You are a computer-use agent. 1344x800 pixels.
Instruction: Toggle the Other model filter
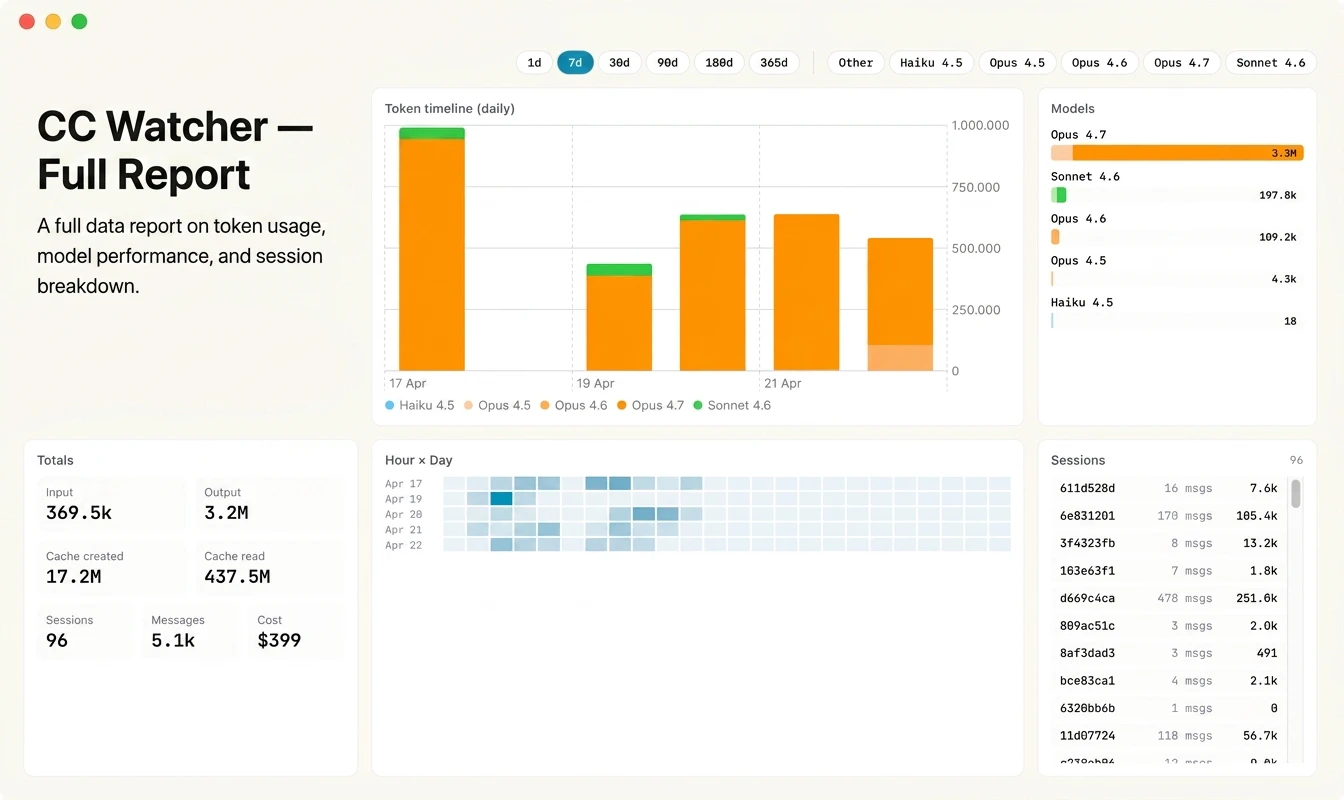[855, 62]
